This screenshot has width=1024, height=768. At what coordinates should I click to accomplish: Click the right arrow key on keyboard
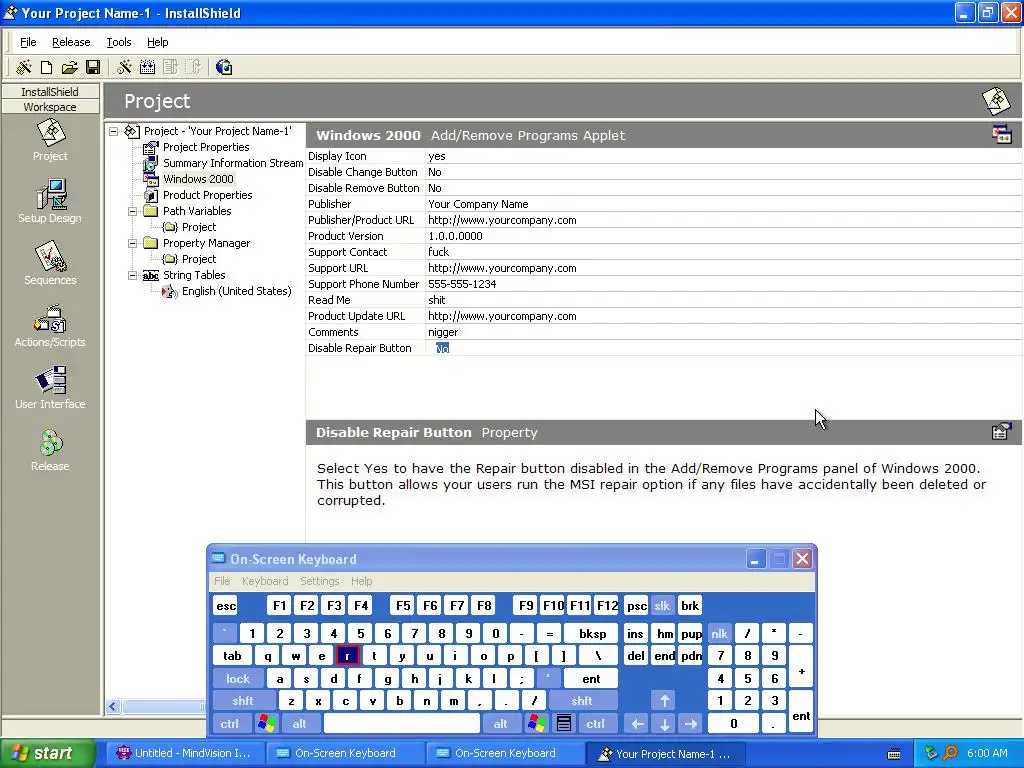point(690,724)
